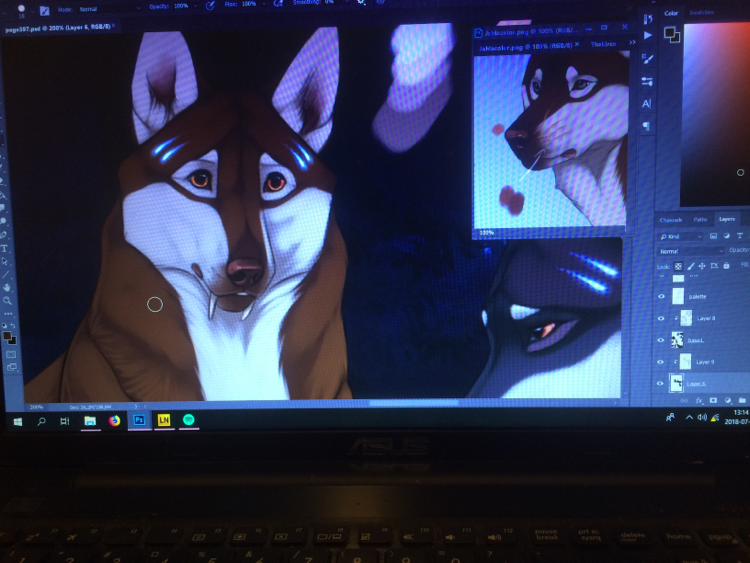Pick a color in the Color panel field
This screenshot has width=750, height=563.
click(716, 114)
